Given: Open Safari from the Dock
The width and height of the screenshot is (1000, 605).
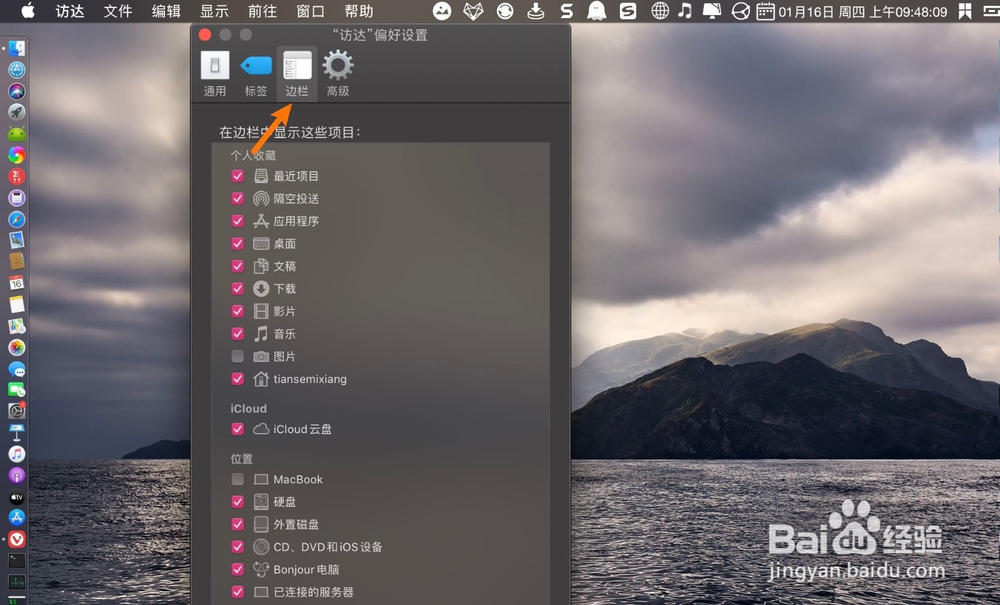Looking at the screenshot, I should [x=15, y=70].
